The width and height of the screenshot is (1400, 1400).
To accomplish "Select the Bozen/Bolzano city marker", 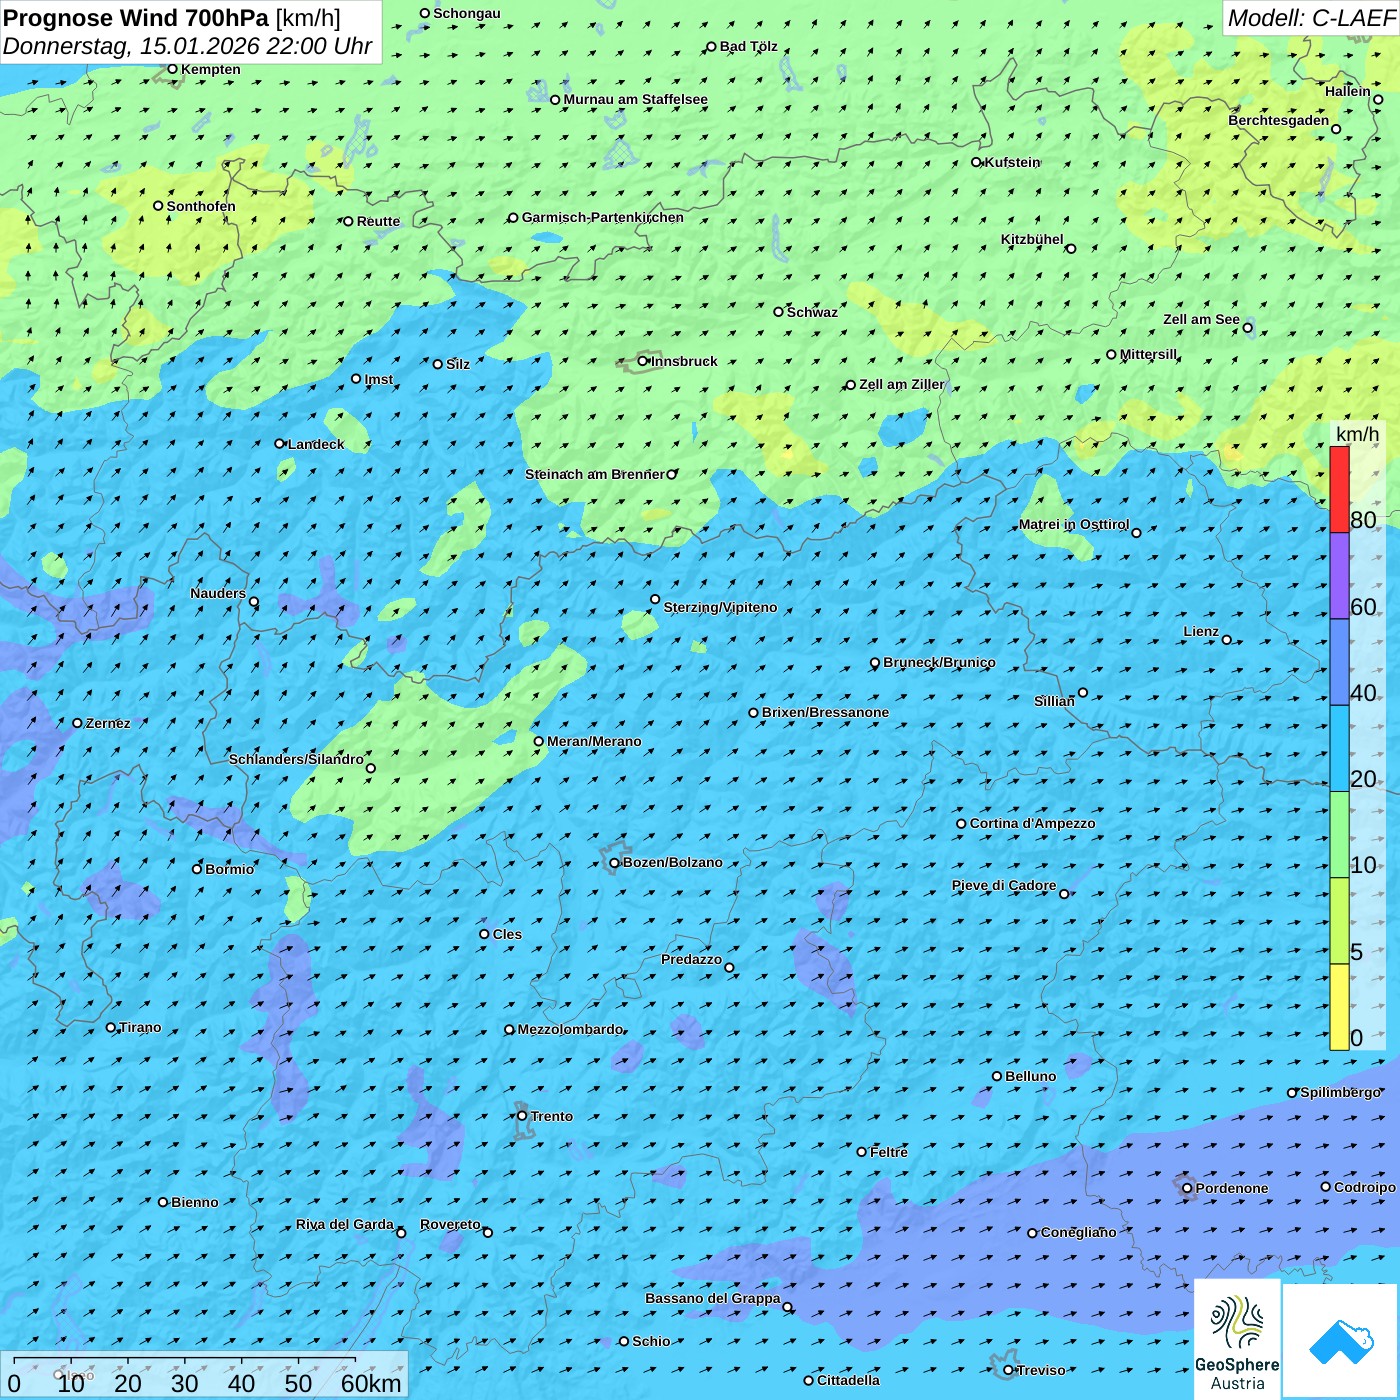I will [x=614, y=863].
